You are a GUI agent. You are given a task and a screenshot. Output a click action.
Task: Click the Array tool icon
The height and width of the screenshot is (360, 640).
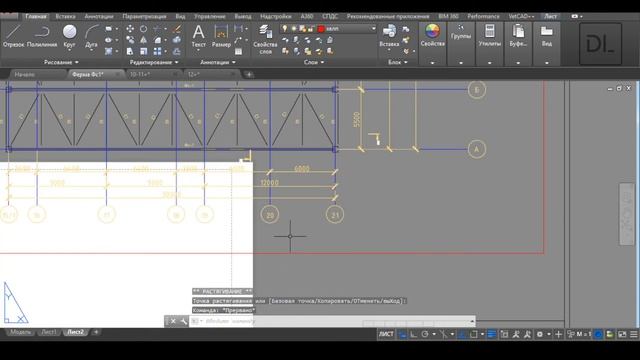[157, 51]
